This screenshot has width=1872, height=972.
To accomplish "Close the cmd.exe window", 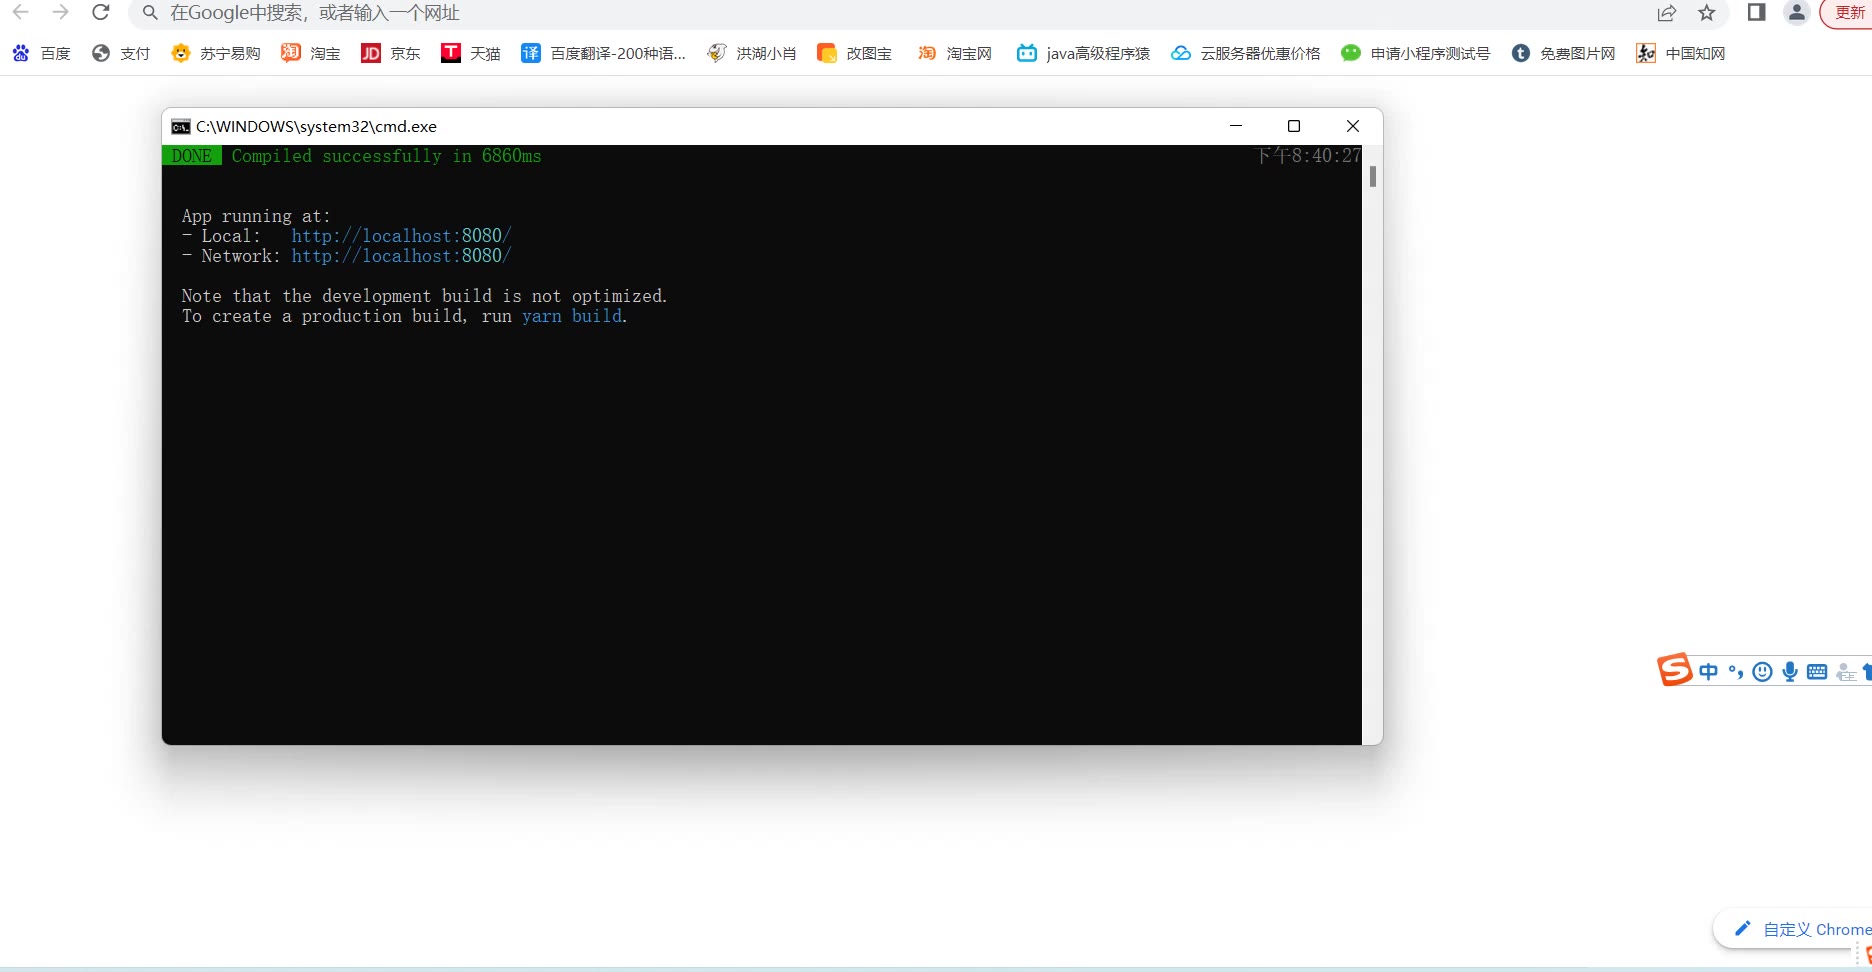I will click(x=1353, y=126).
